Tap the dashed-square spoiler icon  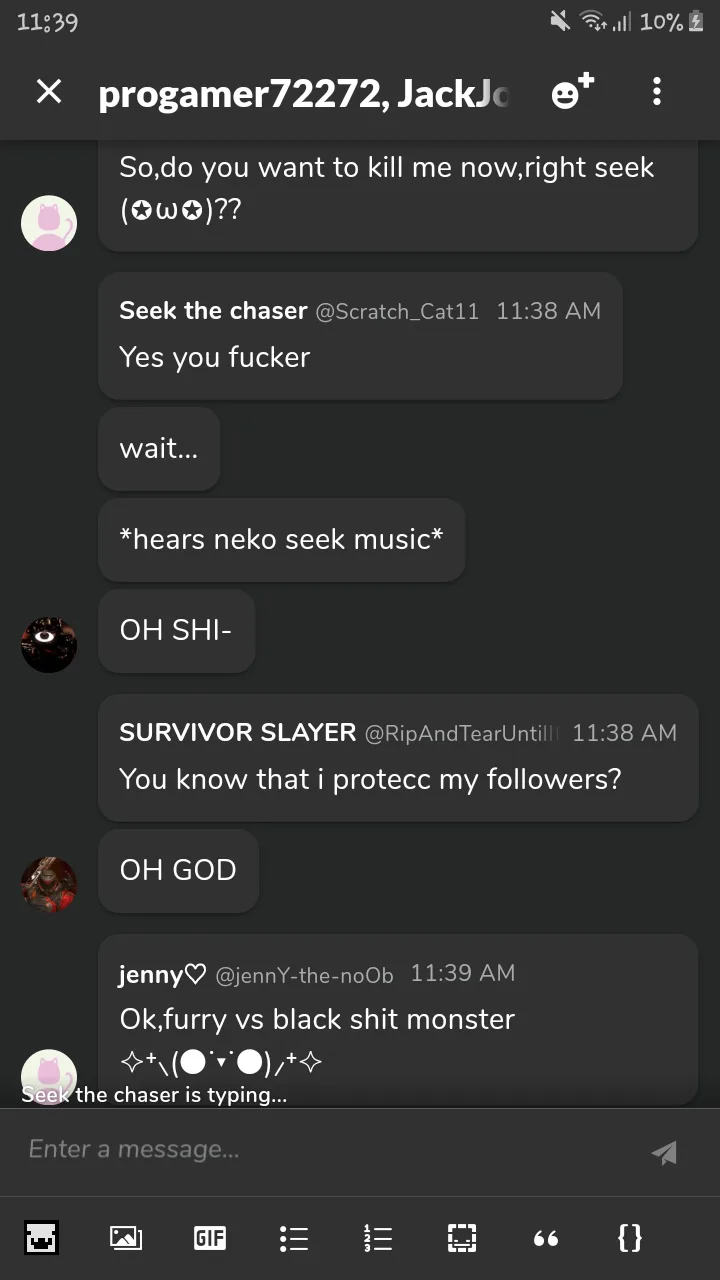(461, 1238)
